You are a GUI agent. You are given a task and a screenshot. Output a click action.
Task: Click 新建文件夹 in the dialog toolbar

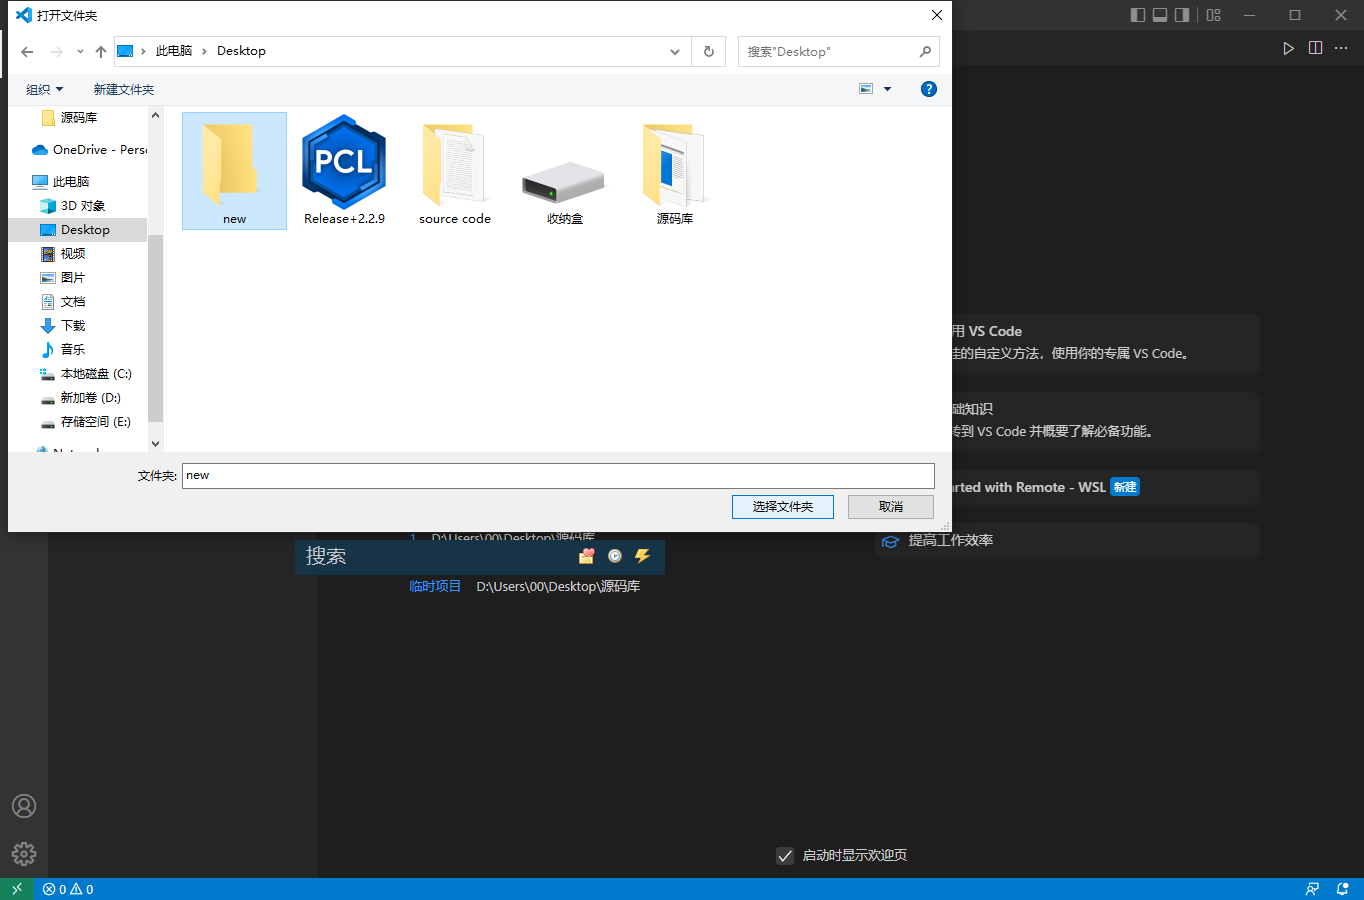[124, 90]
